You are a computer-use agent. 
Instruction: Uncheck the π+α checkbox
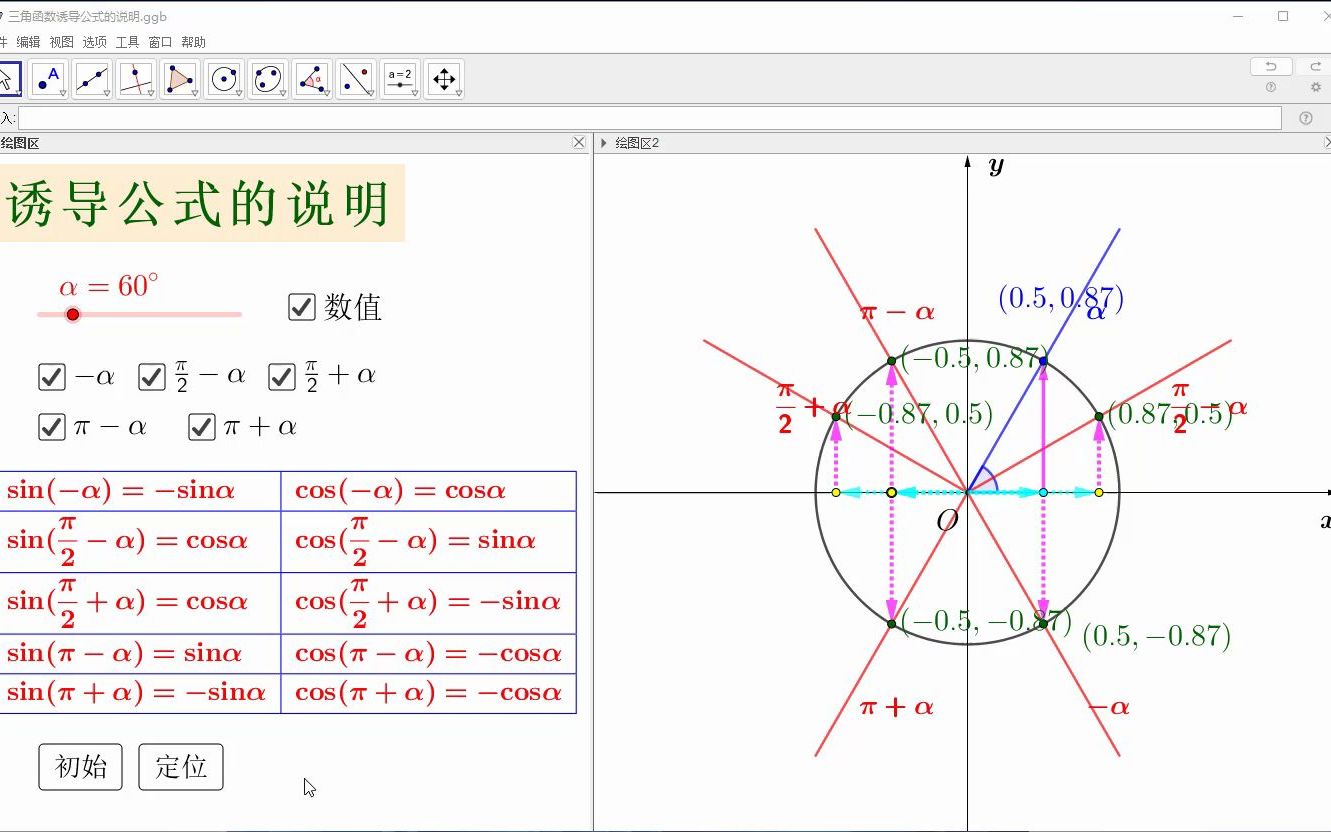(x=201, y=426)
